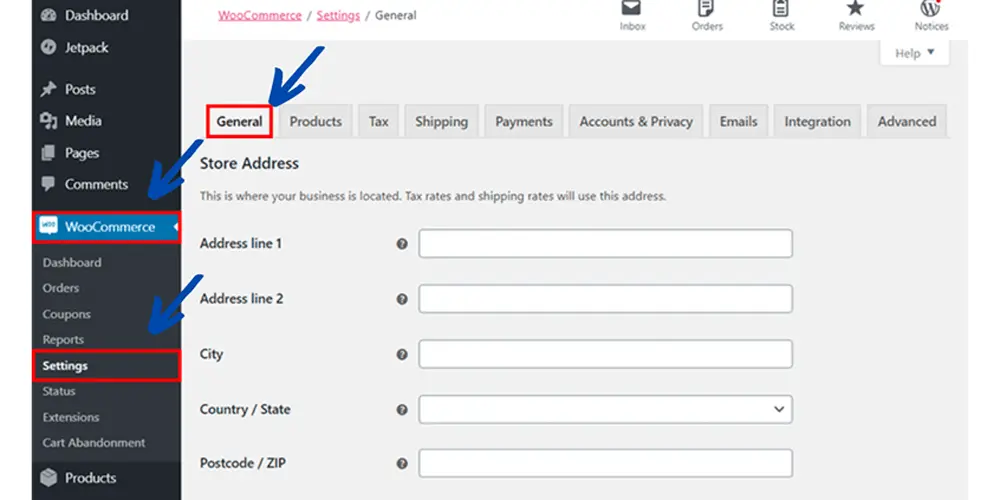The height and width of the screenshot is (500, 1000).
Task: Click the Comments bubble icon
Action: point(48,184)
